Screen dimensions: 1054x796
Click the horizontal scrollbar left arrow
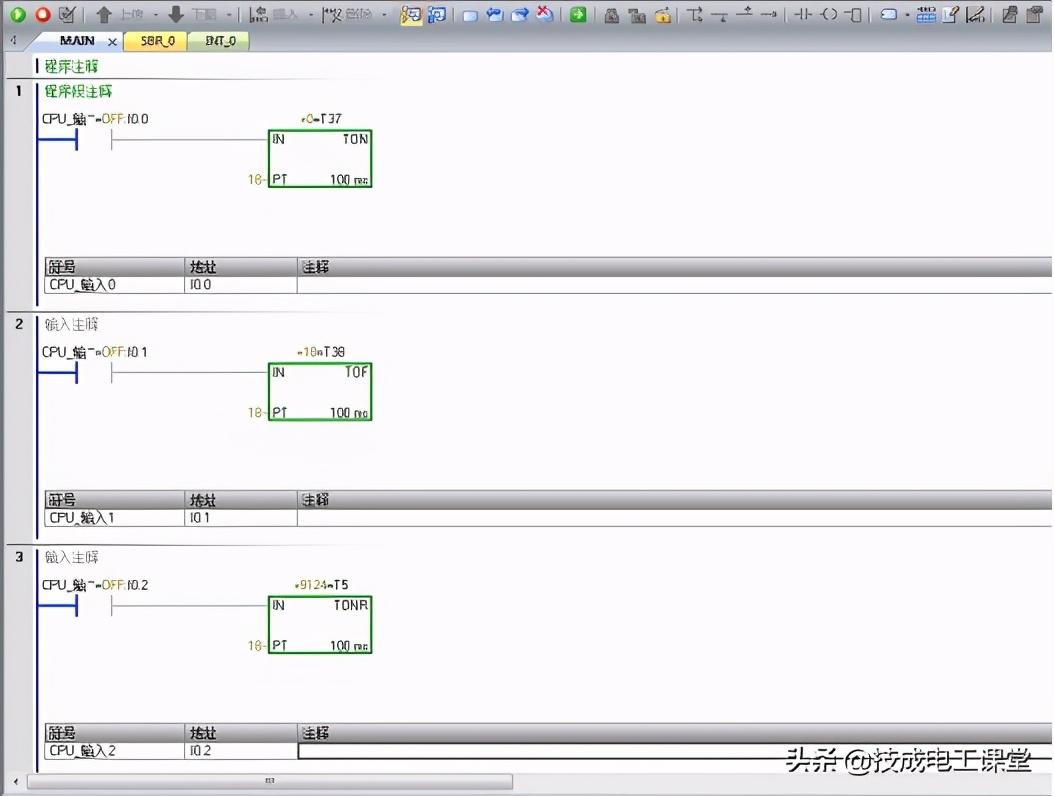pyautogui.click(x=16, y=781)
